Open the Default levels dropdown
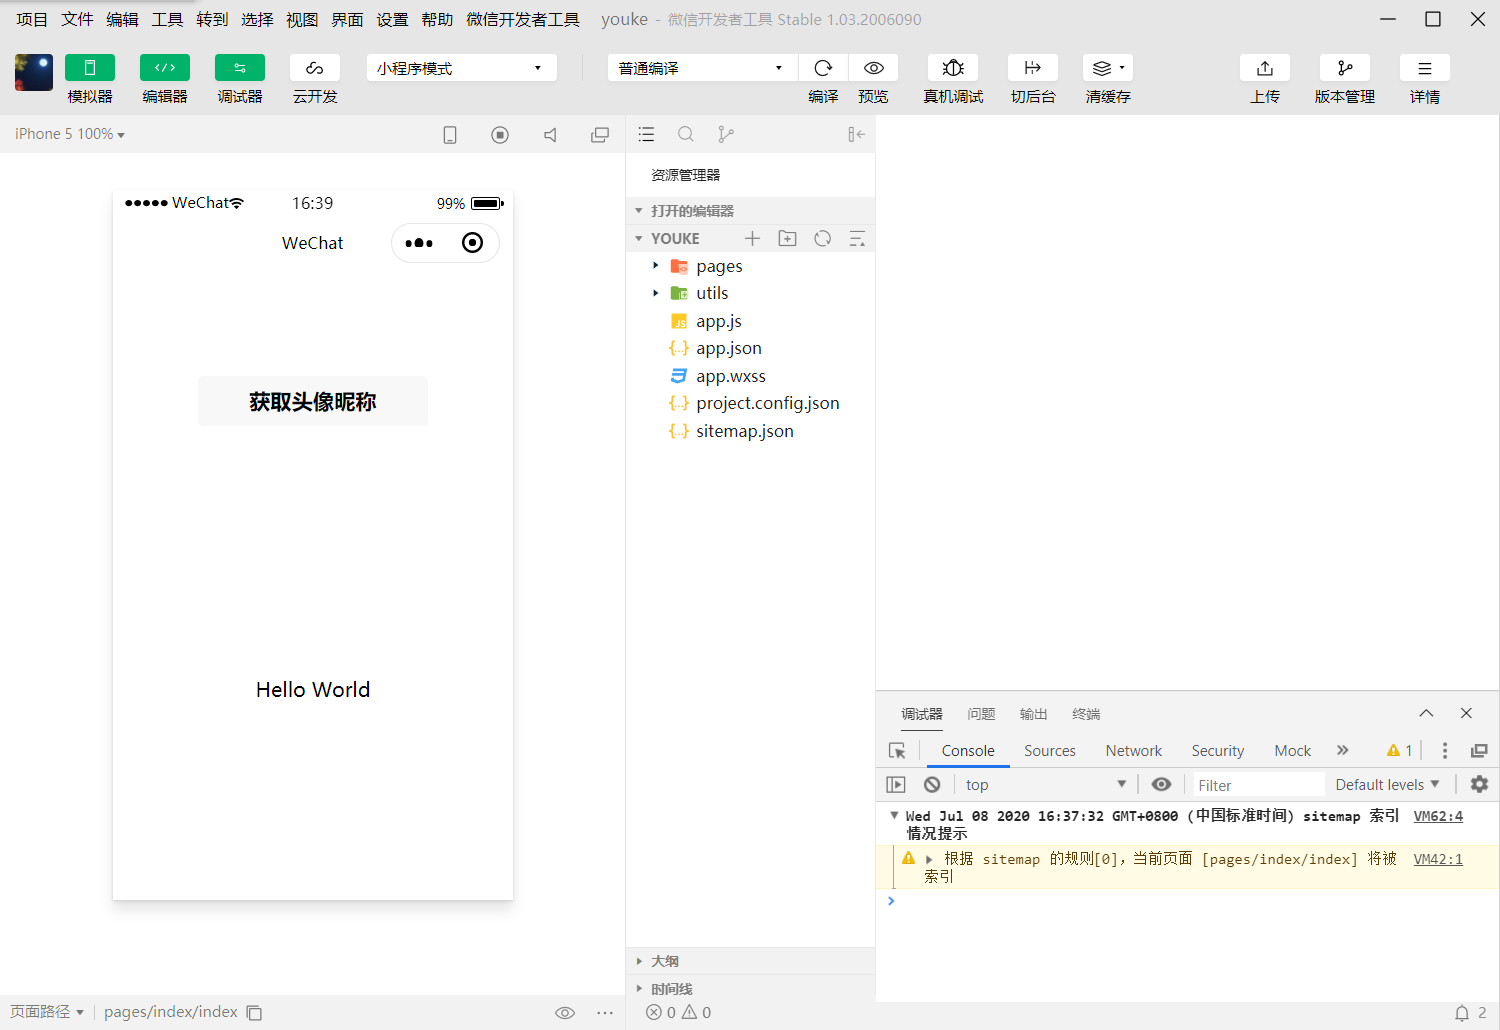 [1387, 785]
